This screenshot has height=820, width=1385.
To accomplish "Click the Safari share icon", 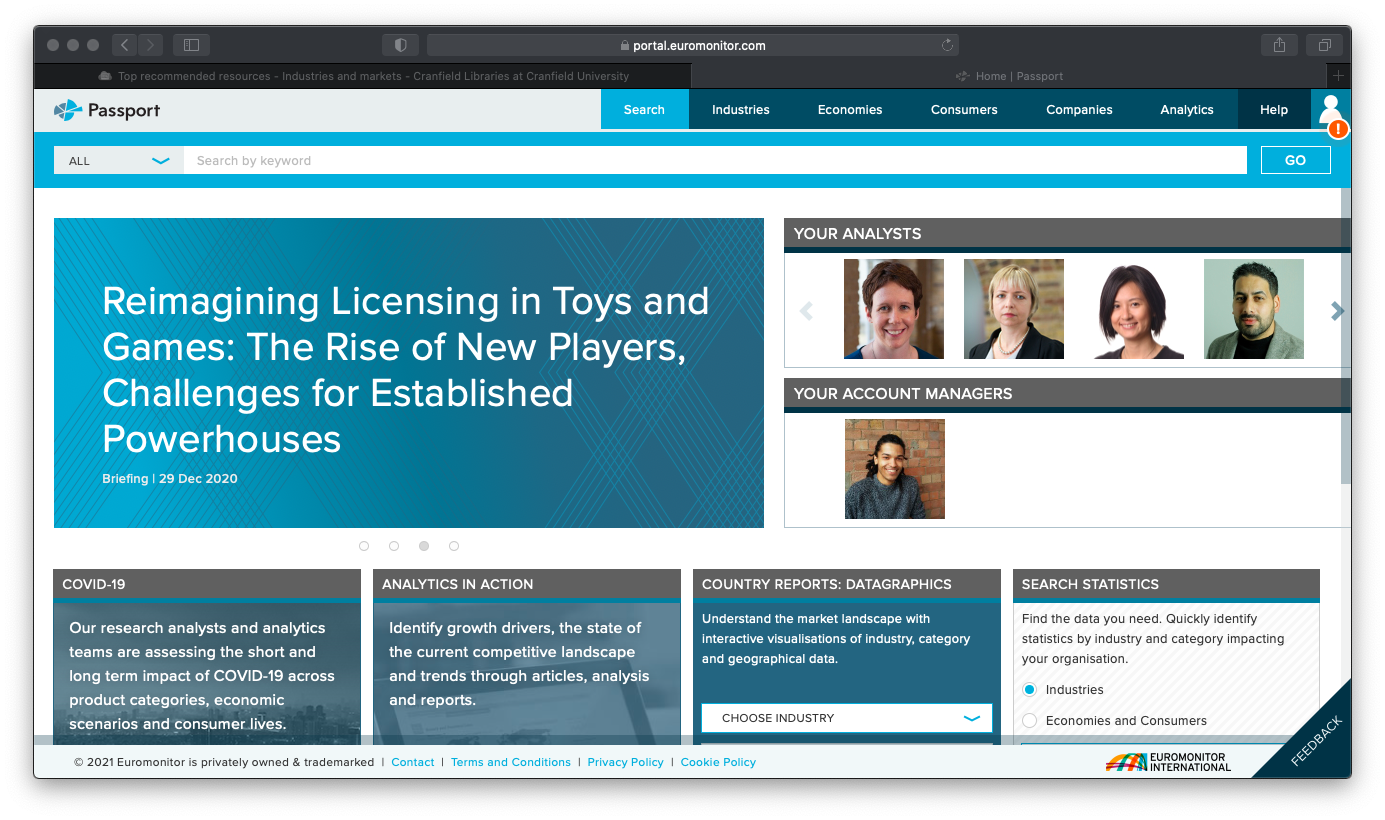I will click(1279, 45).
